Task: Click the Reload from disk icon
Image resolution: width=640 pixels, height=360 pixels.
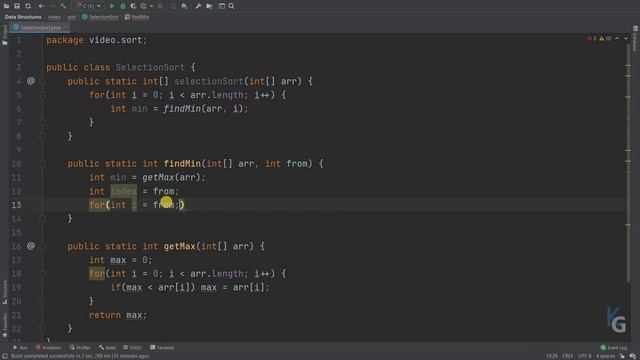Action: coord(28,6)
